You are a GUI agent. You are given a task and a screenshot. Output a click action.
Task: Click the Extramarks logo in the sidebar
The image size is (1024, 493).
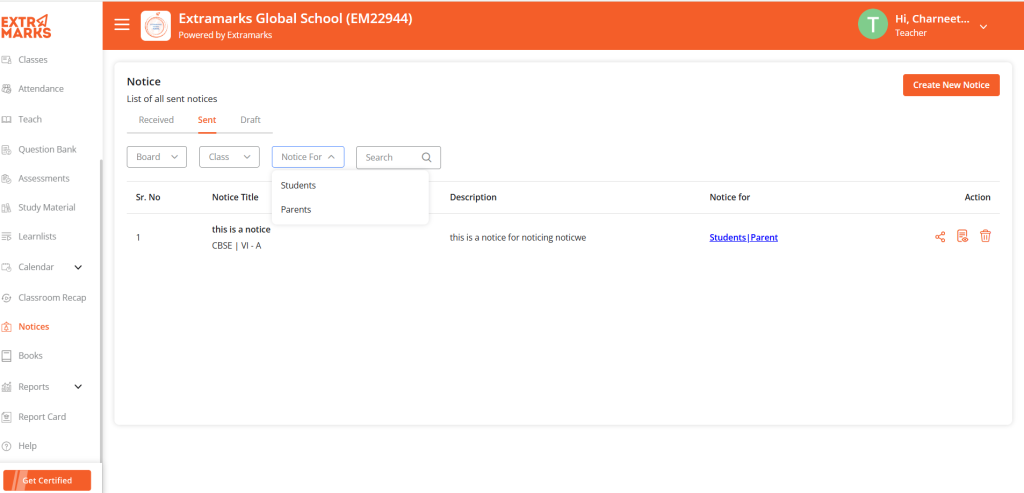25,27
